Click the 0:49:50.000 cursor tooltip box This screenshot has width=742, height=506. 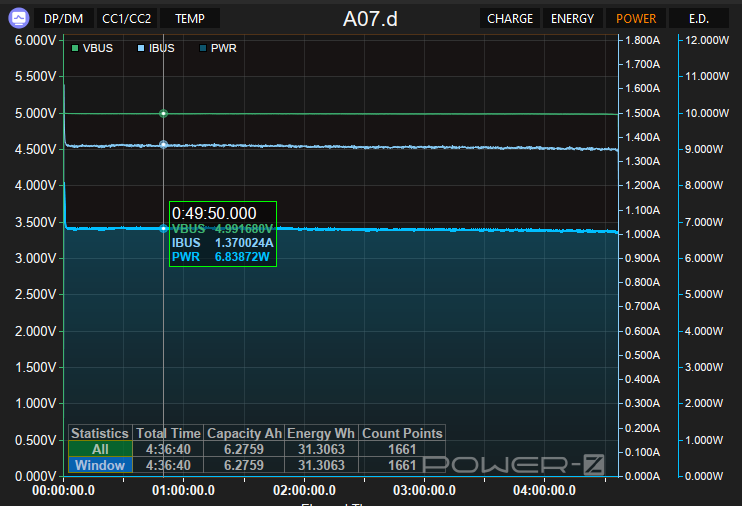point(222,234)
